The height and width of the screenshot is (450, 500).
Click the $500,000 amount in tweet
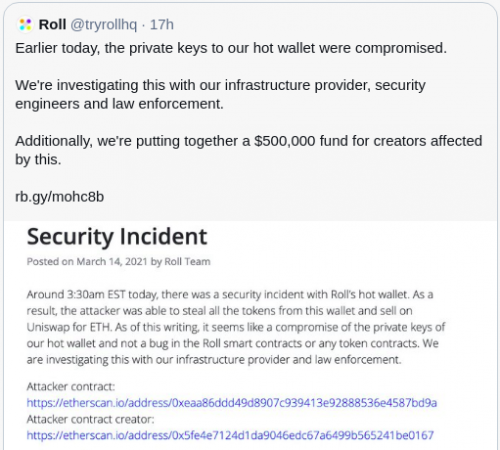coord(285,141)
